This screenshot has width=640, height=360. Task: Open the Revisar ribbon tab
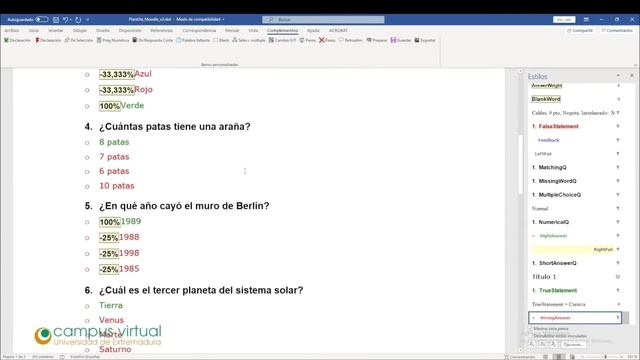click(232, 31)
